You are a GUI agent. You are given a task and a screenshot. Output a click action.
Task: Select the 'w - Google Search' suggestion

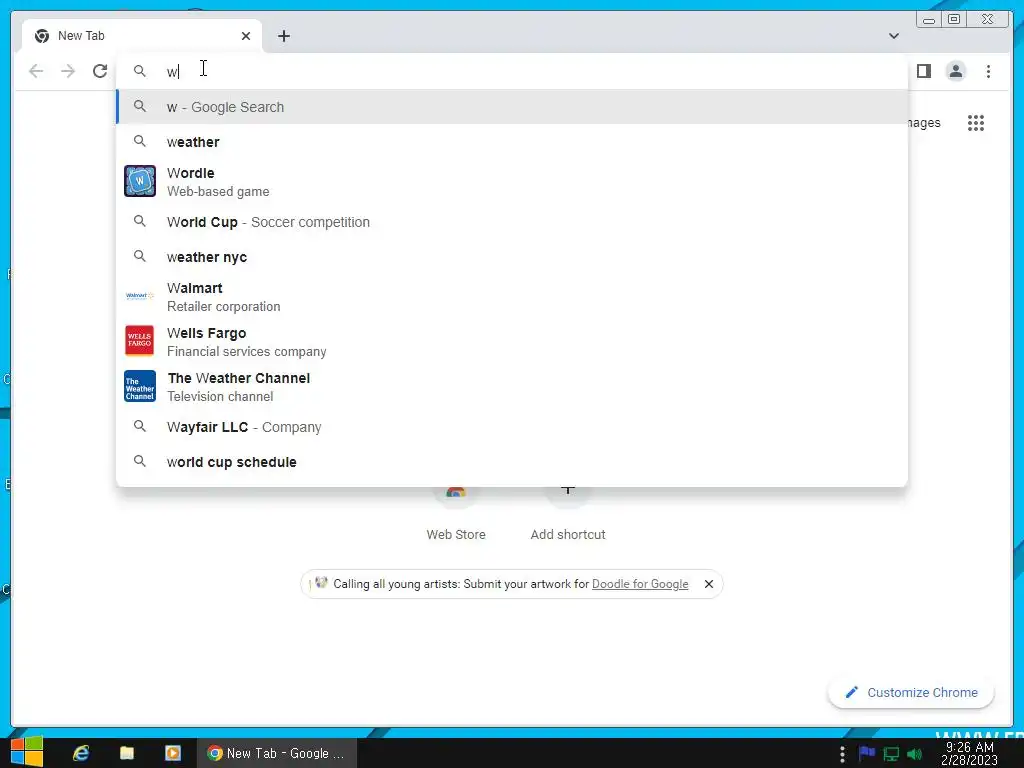click(512, 107)
